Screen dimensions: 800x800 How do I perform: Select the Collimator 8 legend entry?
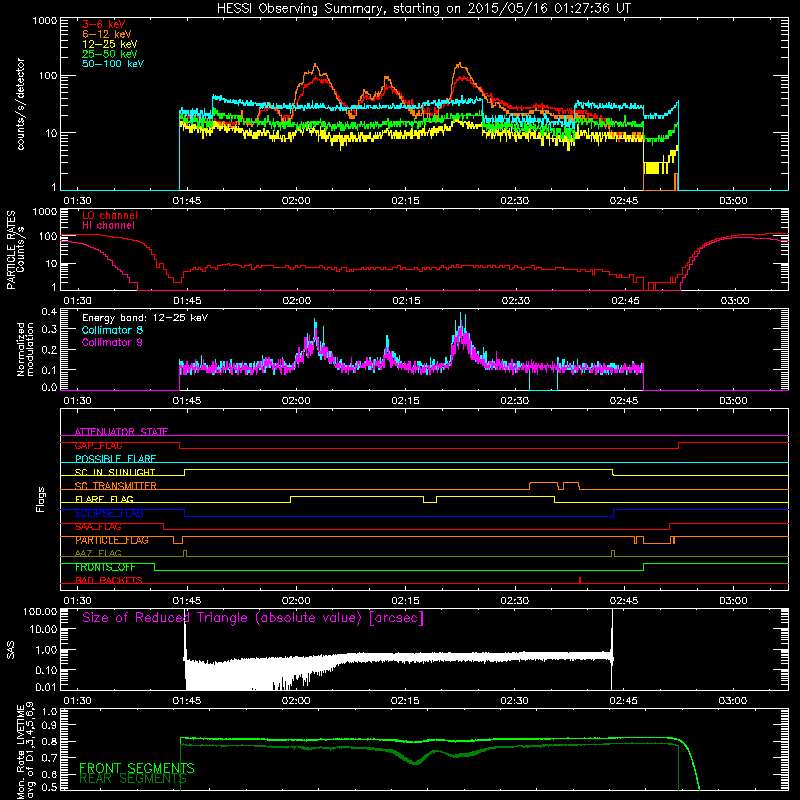112,330
